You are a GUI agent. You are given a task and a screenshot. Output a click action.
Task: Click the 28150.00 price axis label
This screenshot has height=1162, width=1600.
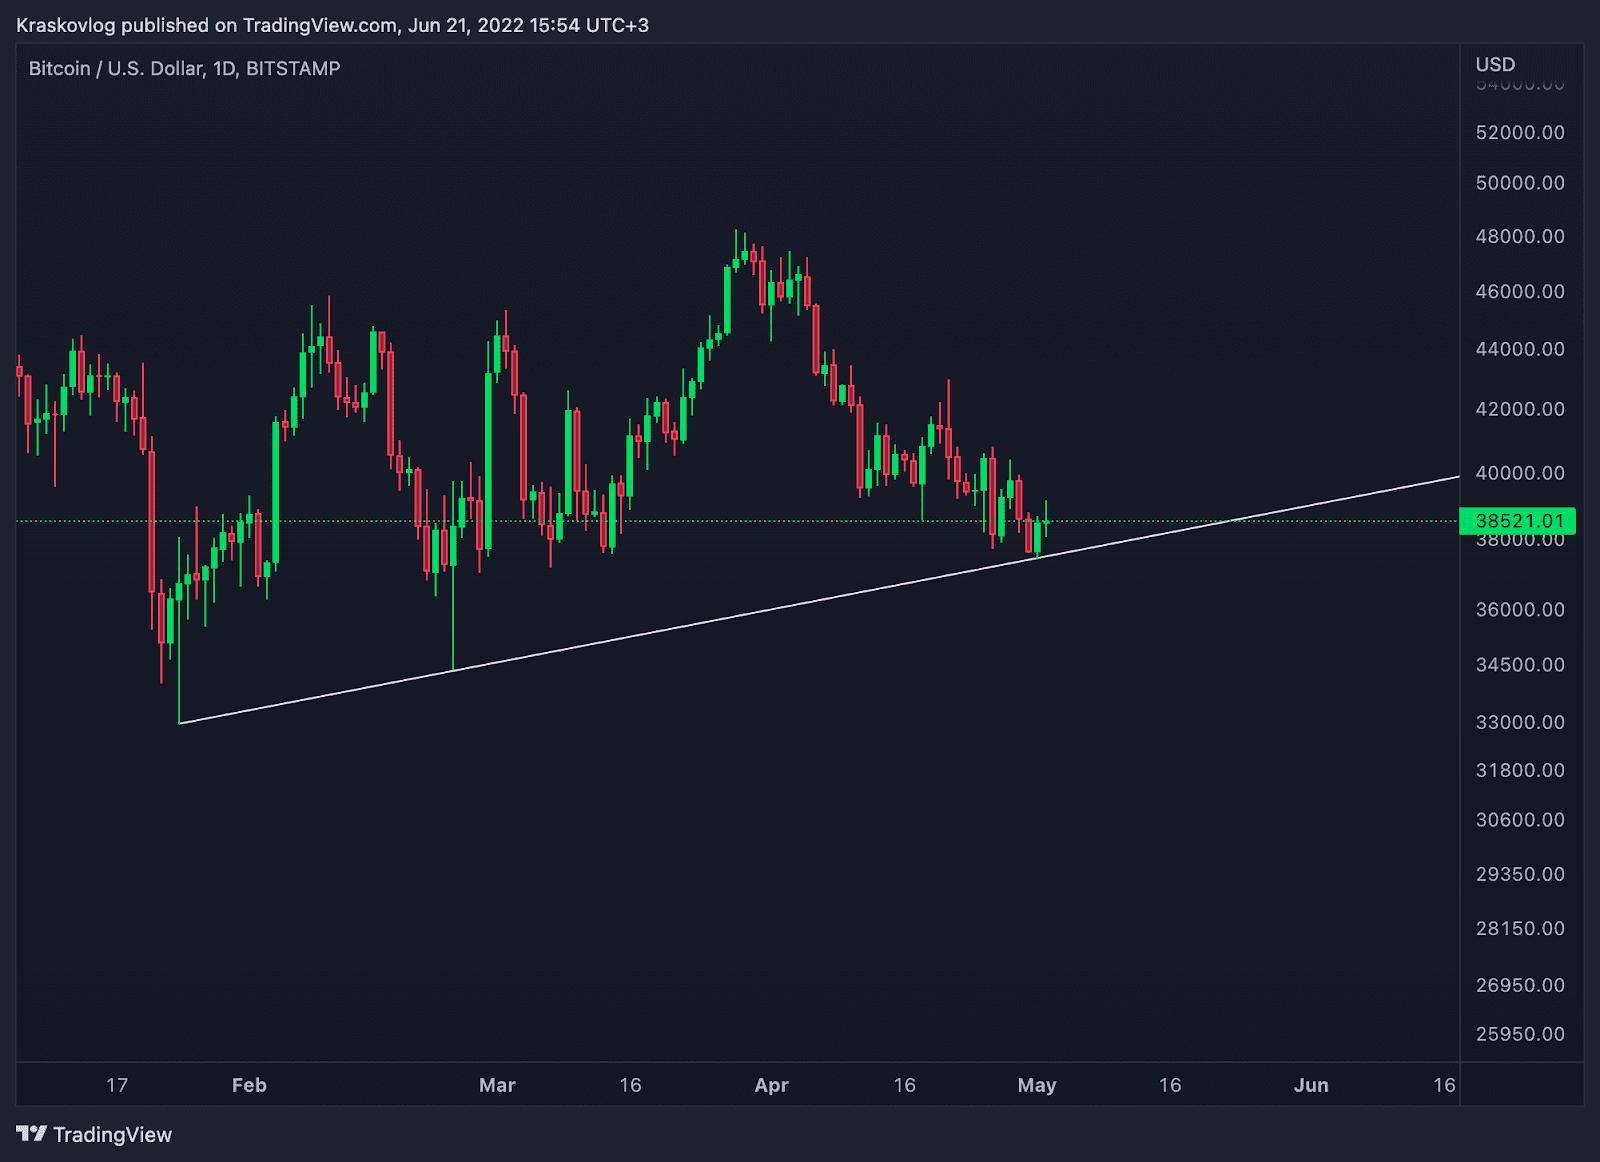[1520, 928]
